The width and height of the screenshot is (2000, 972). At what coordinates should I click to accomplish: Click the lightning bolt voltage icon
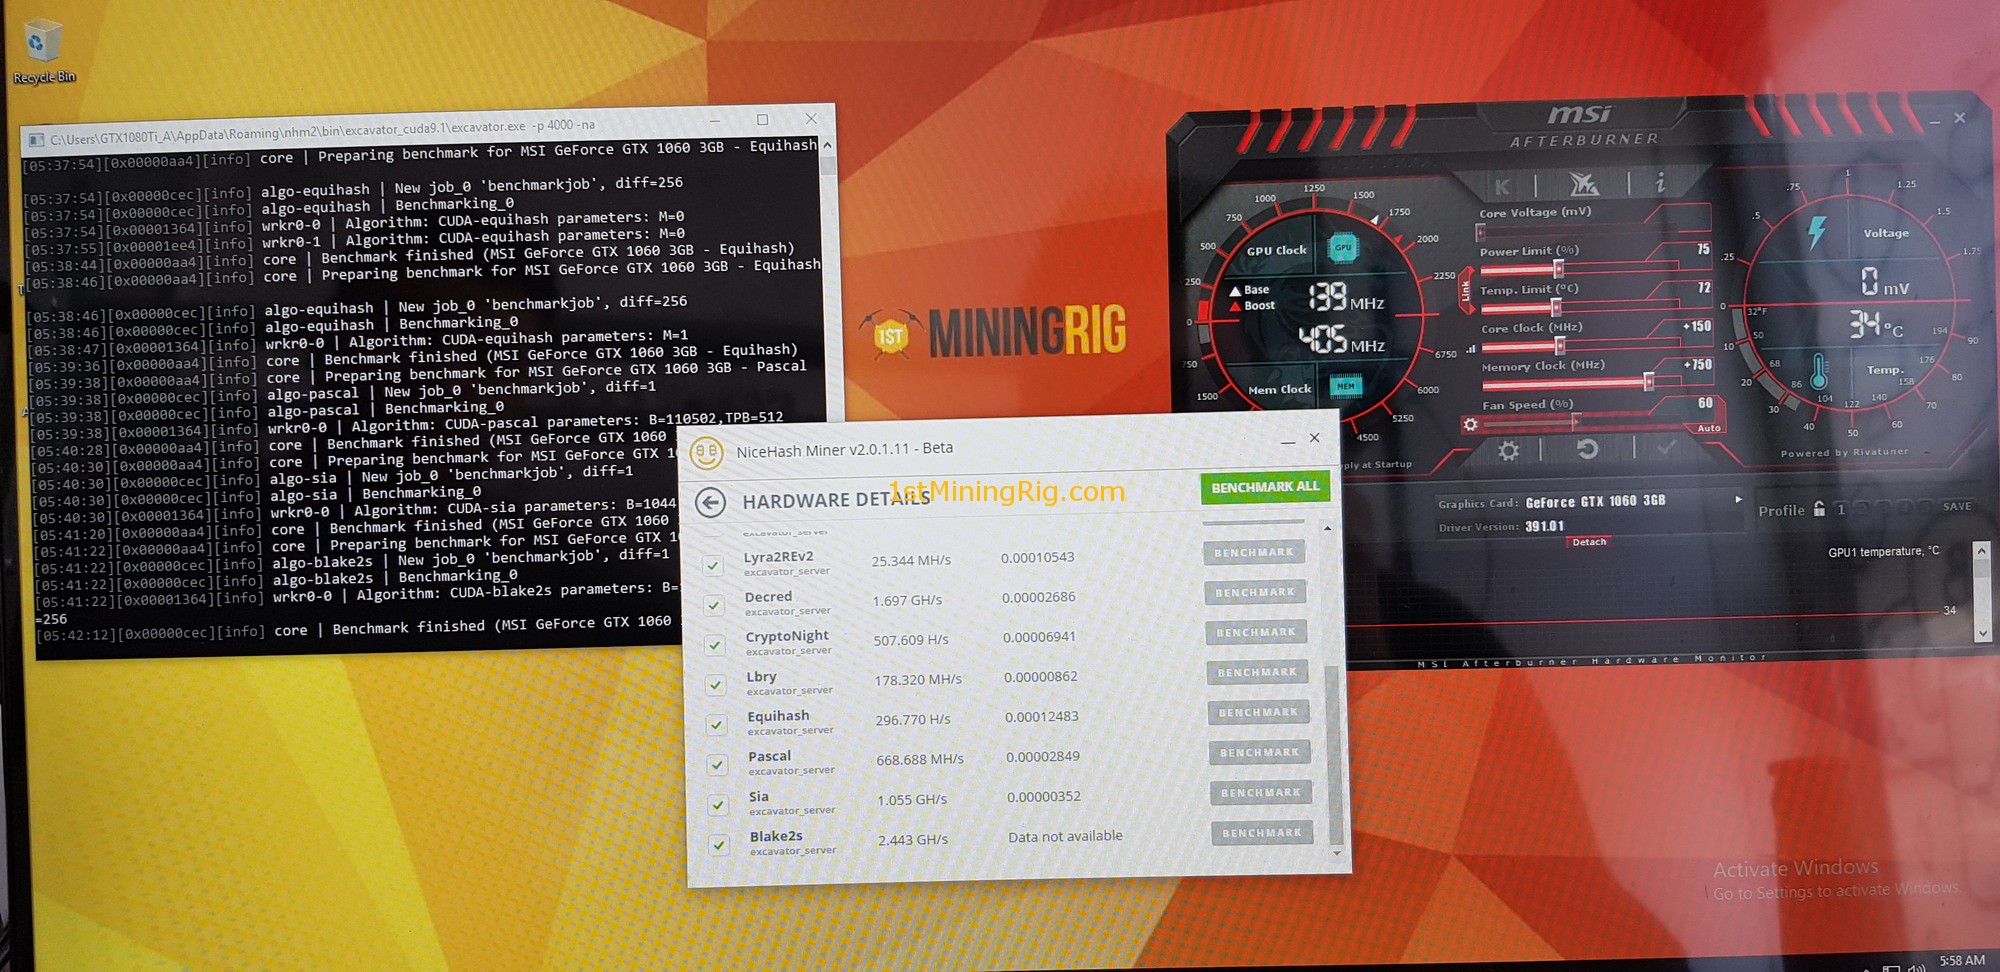pyautogui.click(x=1817, y=232)
